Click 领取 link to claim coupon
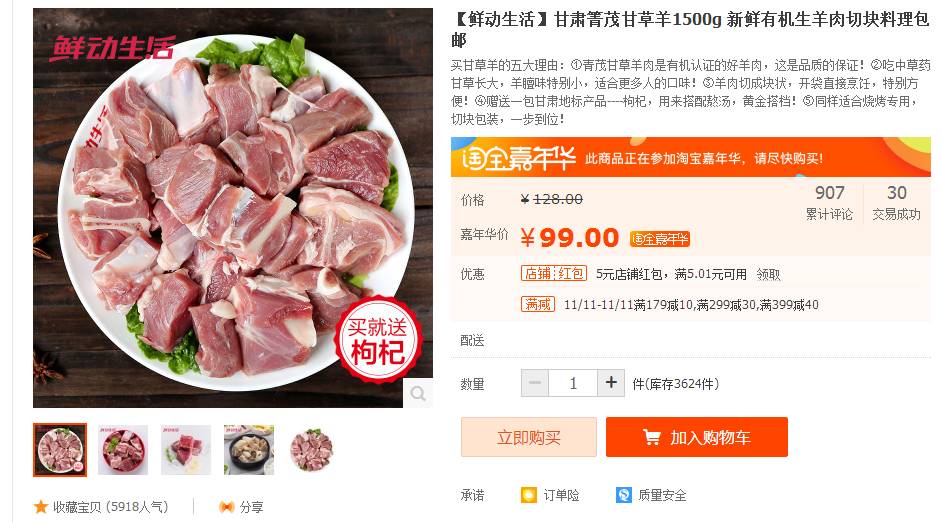This screenshot has height=523, width=942. (768, 274)
